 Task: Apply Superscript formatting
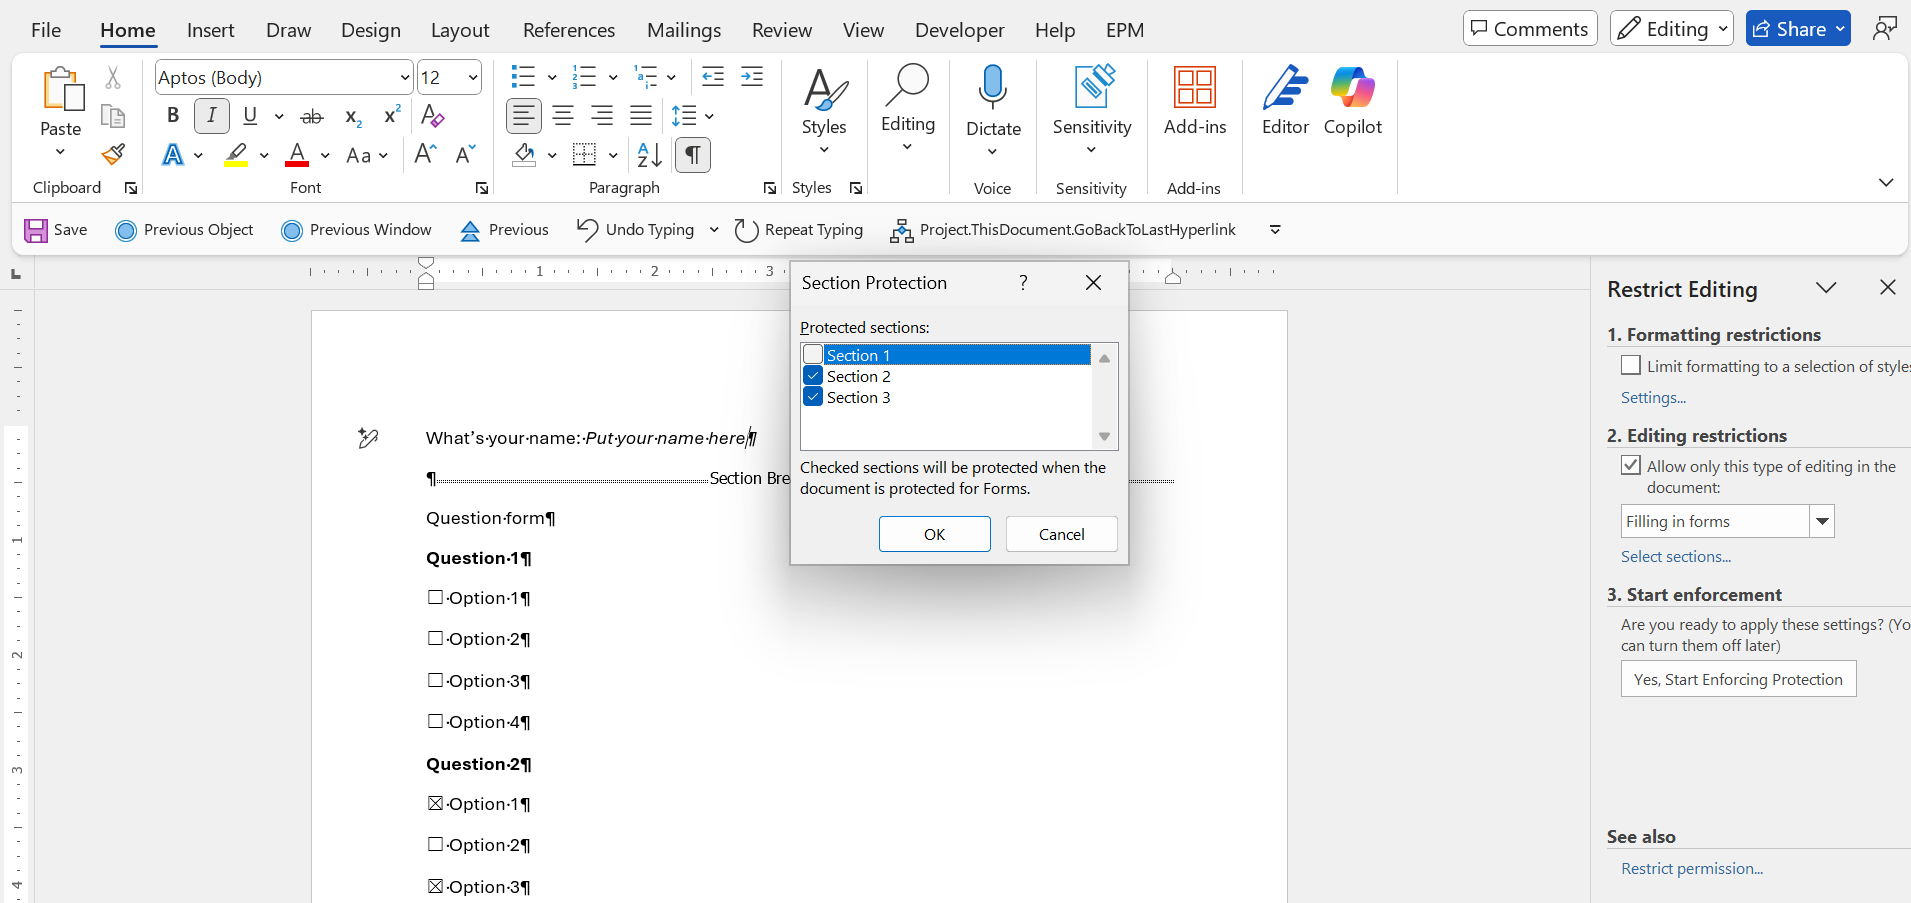(392, 116)
